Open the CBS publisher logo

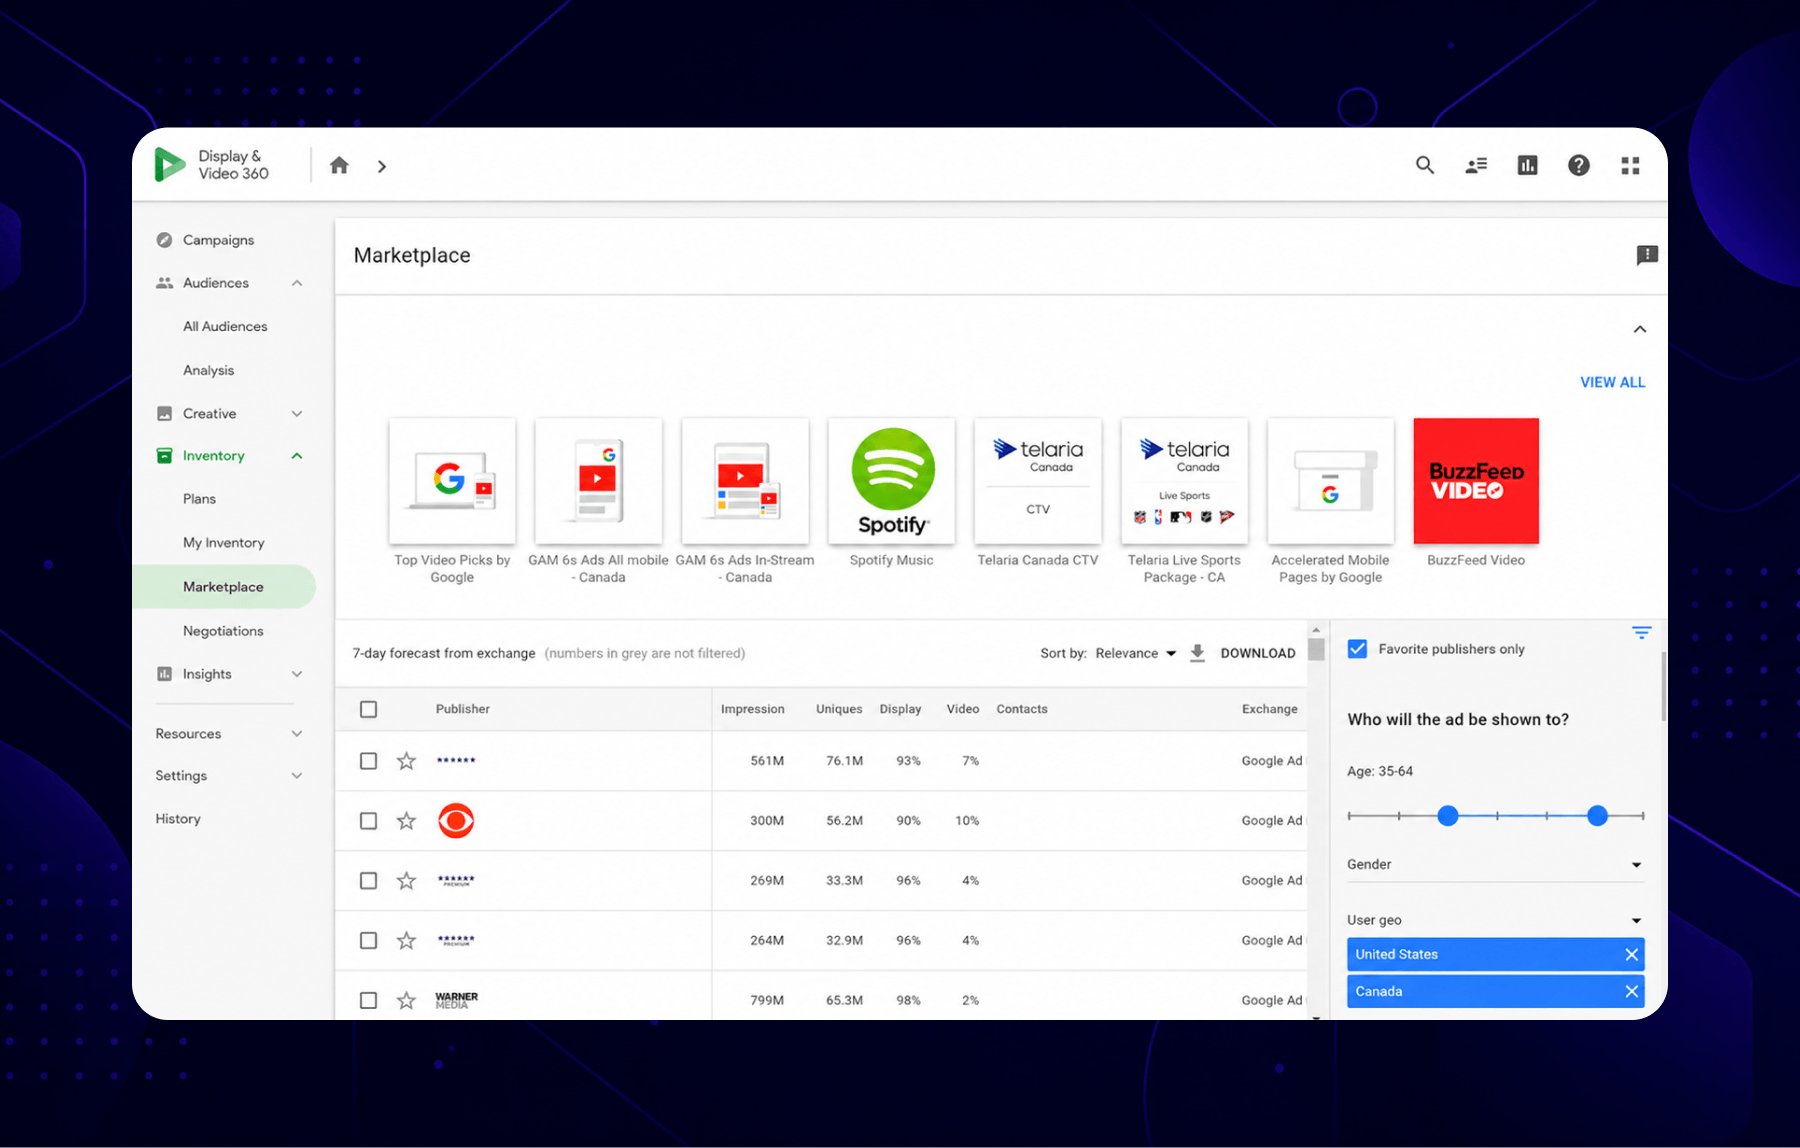click(456, 821)
